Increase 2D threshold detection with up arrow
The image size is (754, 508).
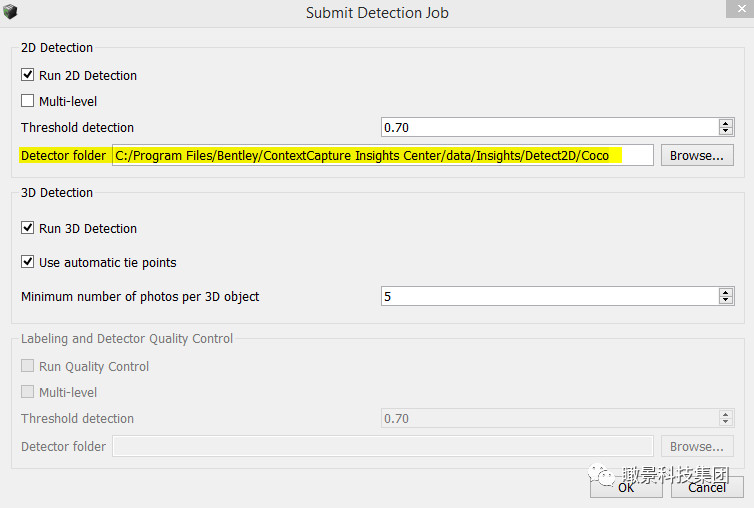(726, 123)
